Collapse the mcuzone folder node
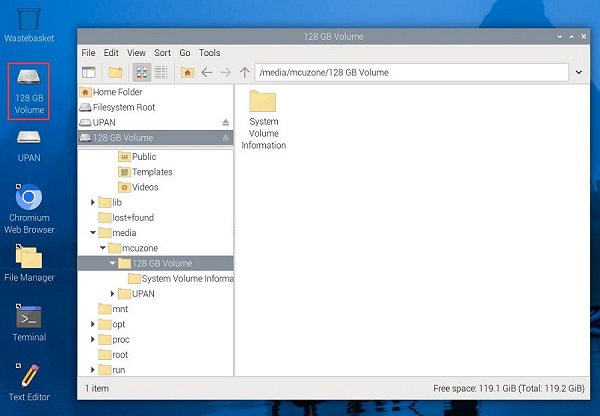Image resolution: width=600 pixels, height=416 pixels. pos(103,248)
